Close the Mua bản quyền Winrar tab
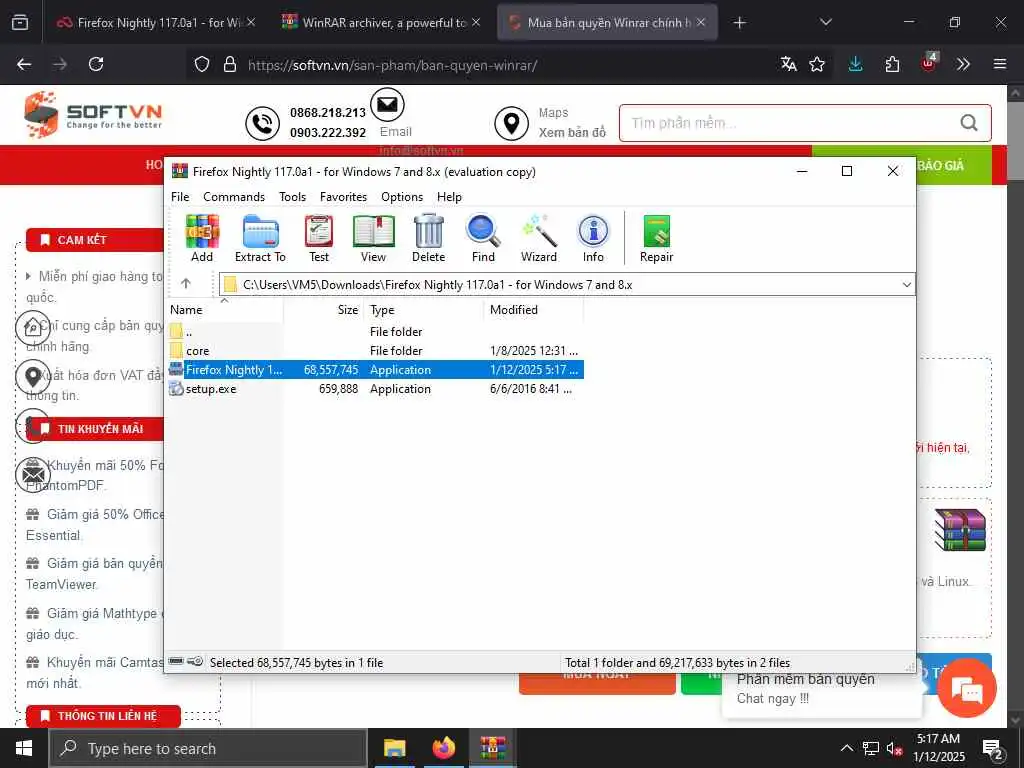This screenshot has height=768, width=1024. [701, 22]
